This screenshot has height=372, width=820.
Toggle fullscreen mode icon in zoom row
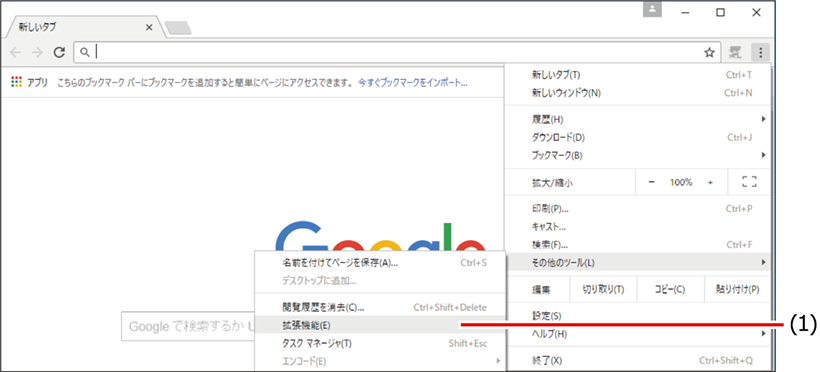749,182
